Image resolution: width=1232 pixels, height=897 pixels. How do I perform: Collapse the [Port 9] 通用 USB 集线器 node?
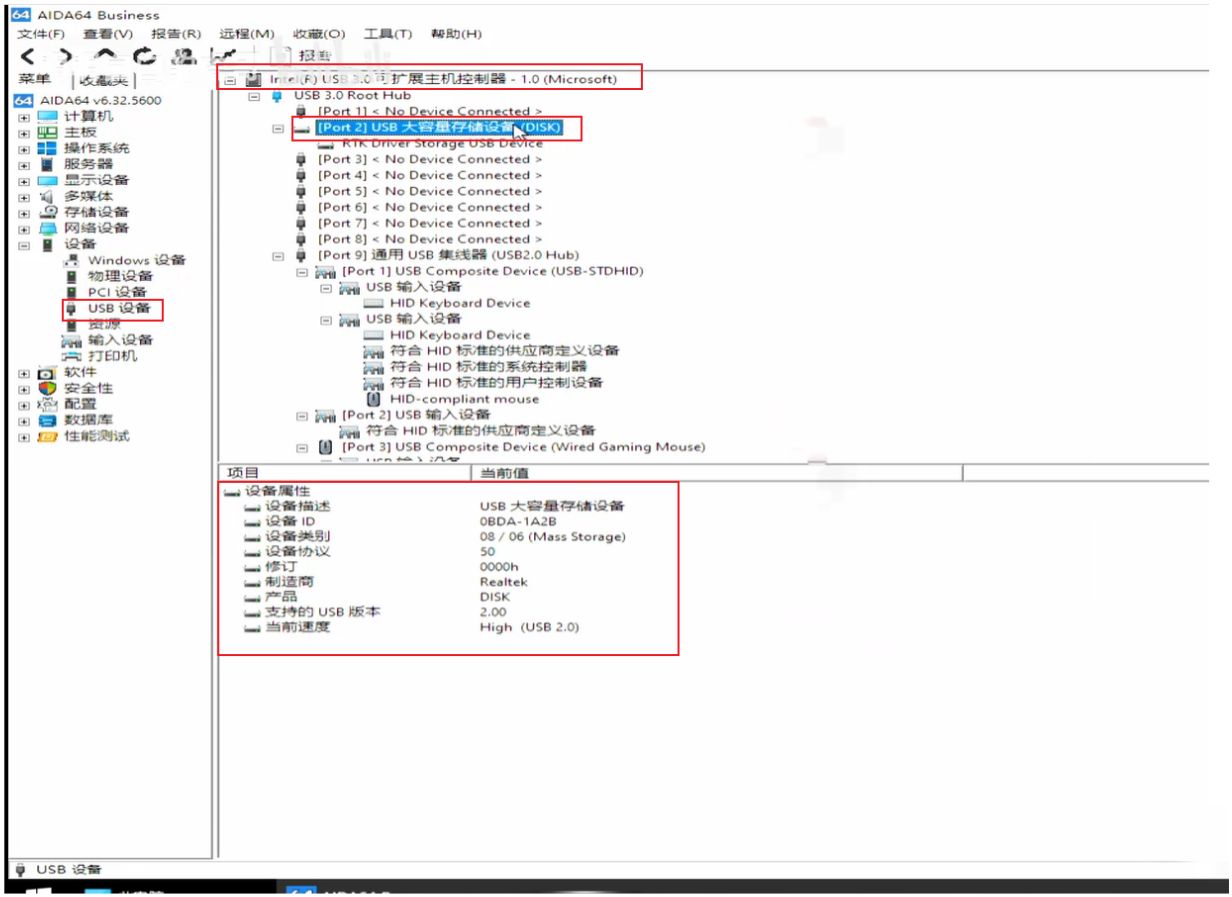tap(278, 255)
